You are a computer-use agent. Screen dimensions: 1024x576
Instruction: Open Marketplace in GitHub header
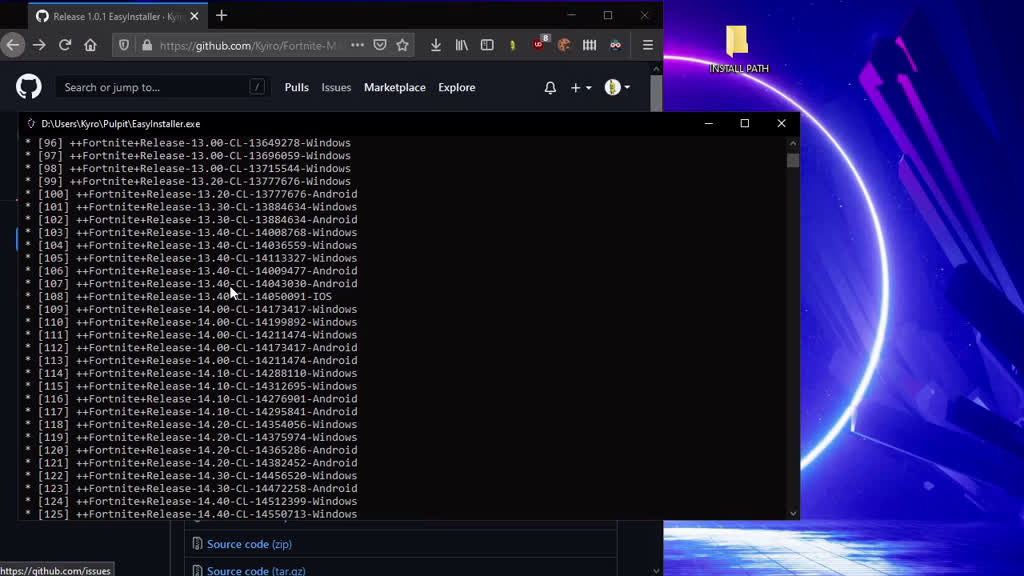[x=394, y=88]
